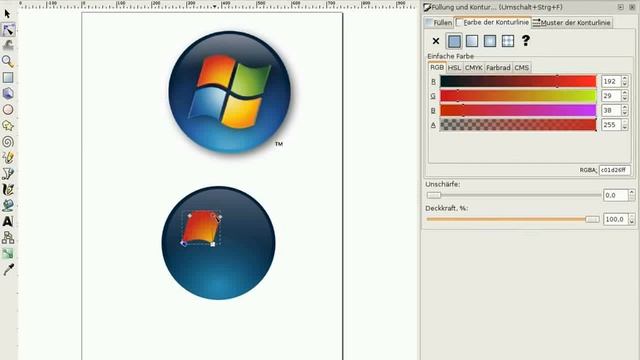640x360 pixels.
Task: Select the Bezier pen tool
Action: (8, 173)
